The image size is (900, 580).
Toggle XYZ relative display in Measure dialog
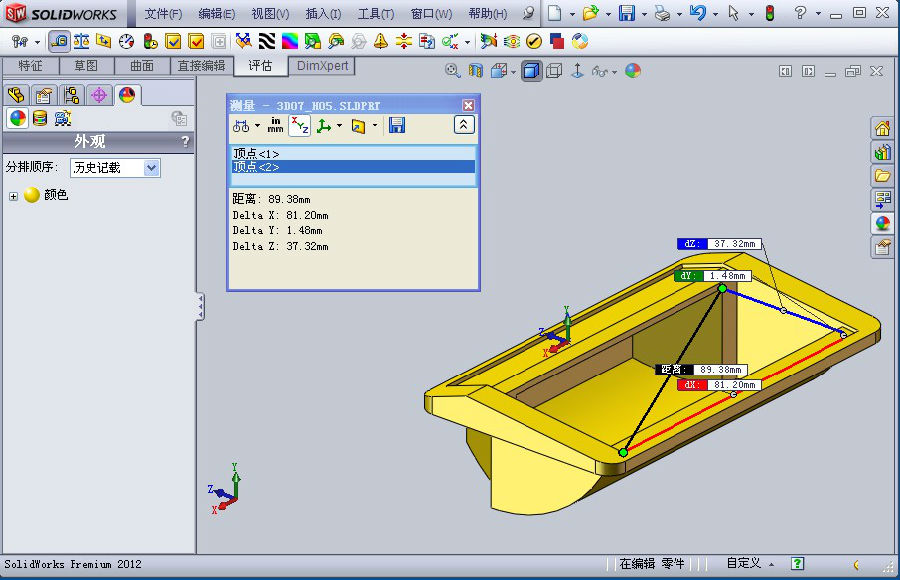pos(299,125)
